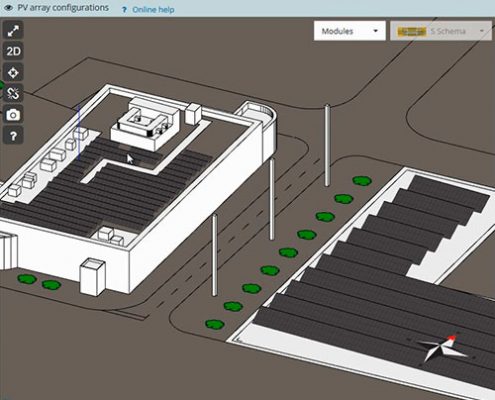Click the Modules dropdown arrow

376,31
